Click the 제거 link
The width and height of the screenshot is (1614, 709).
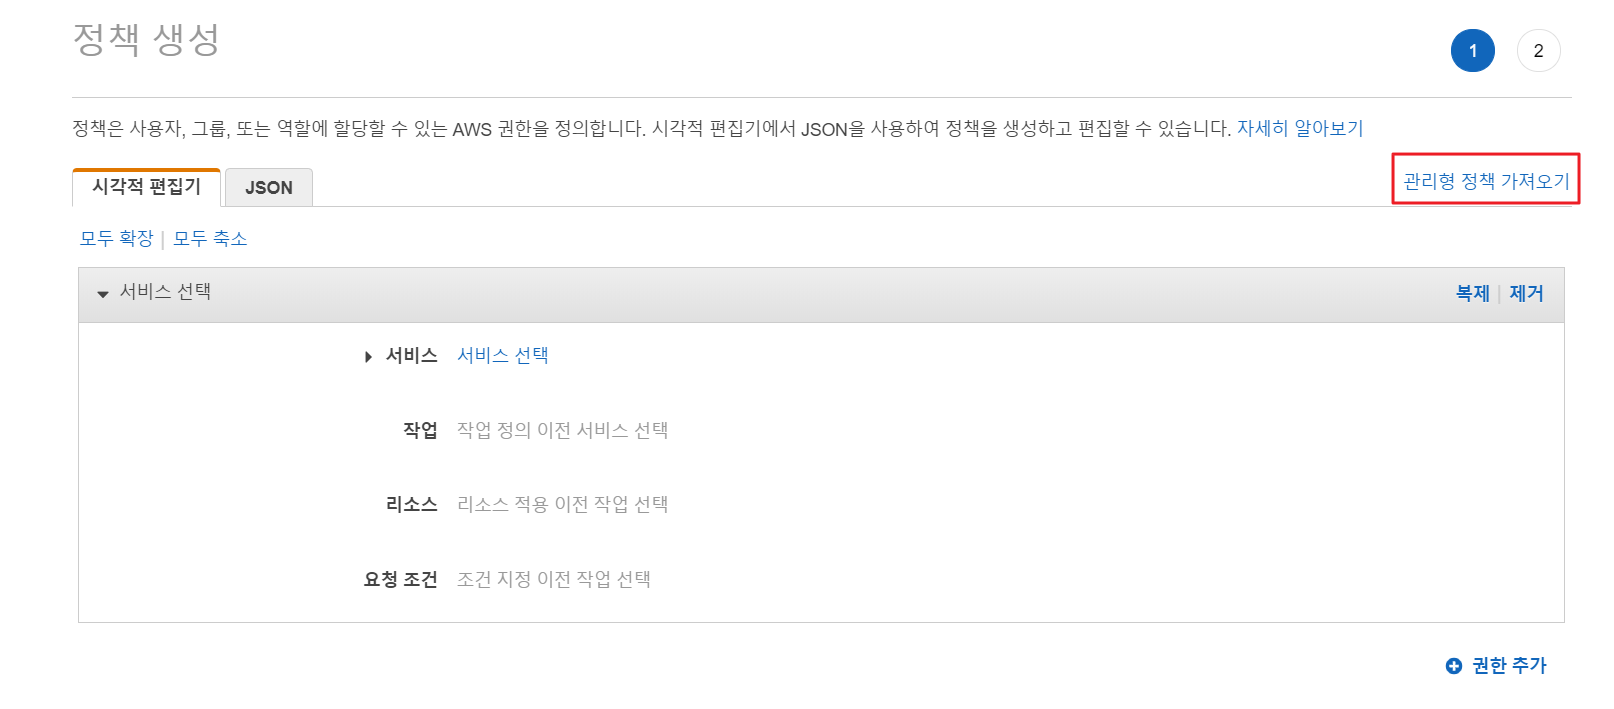1526,294
